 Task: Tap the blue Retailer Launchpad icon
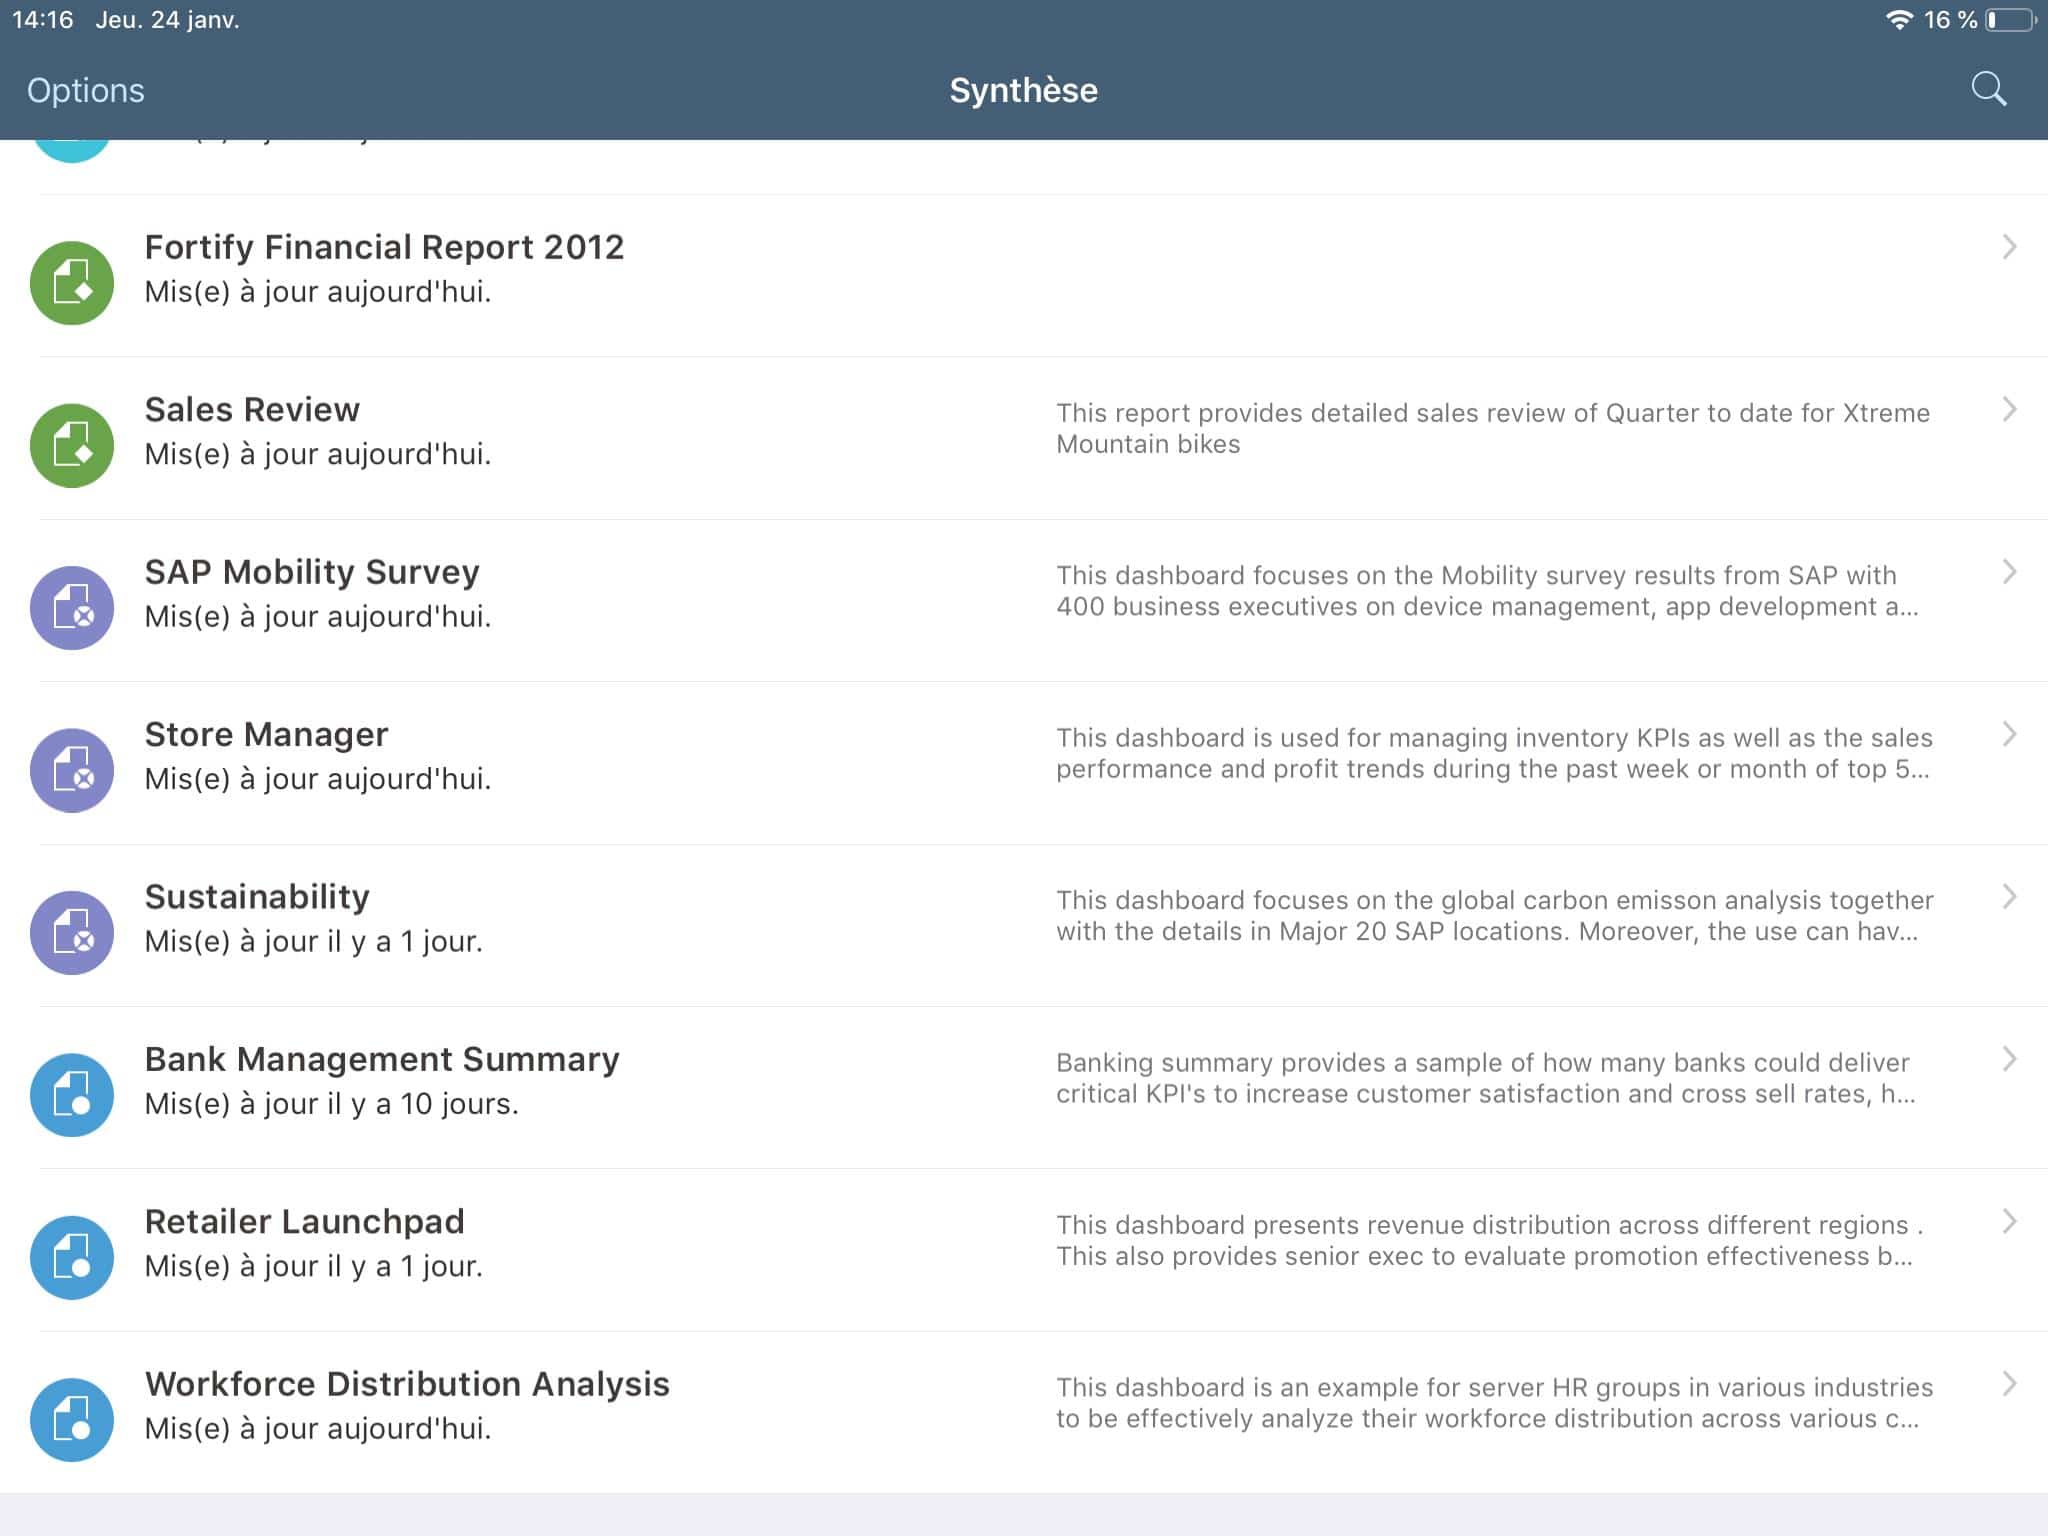pos(72,1257)
